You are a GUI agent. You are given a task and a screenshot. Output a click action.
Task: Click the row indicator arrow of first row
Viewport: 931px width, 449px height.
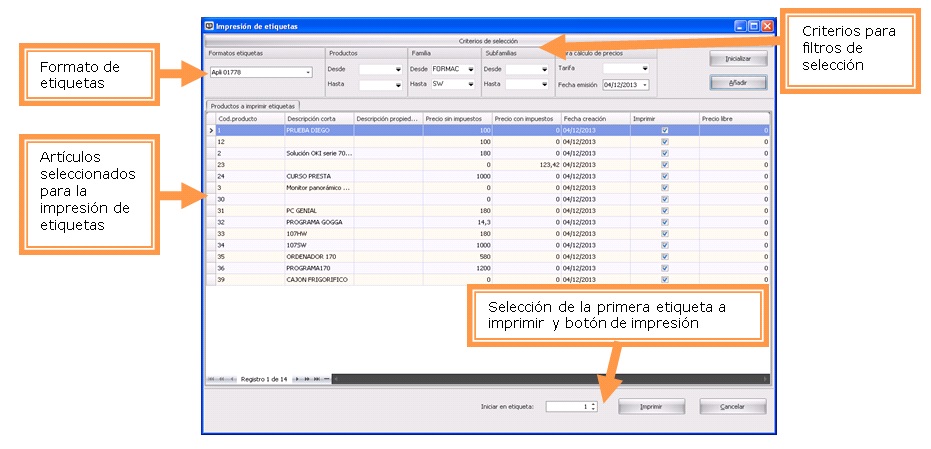pyautogui.click(x=210, y=130)
